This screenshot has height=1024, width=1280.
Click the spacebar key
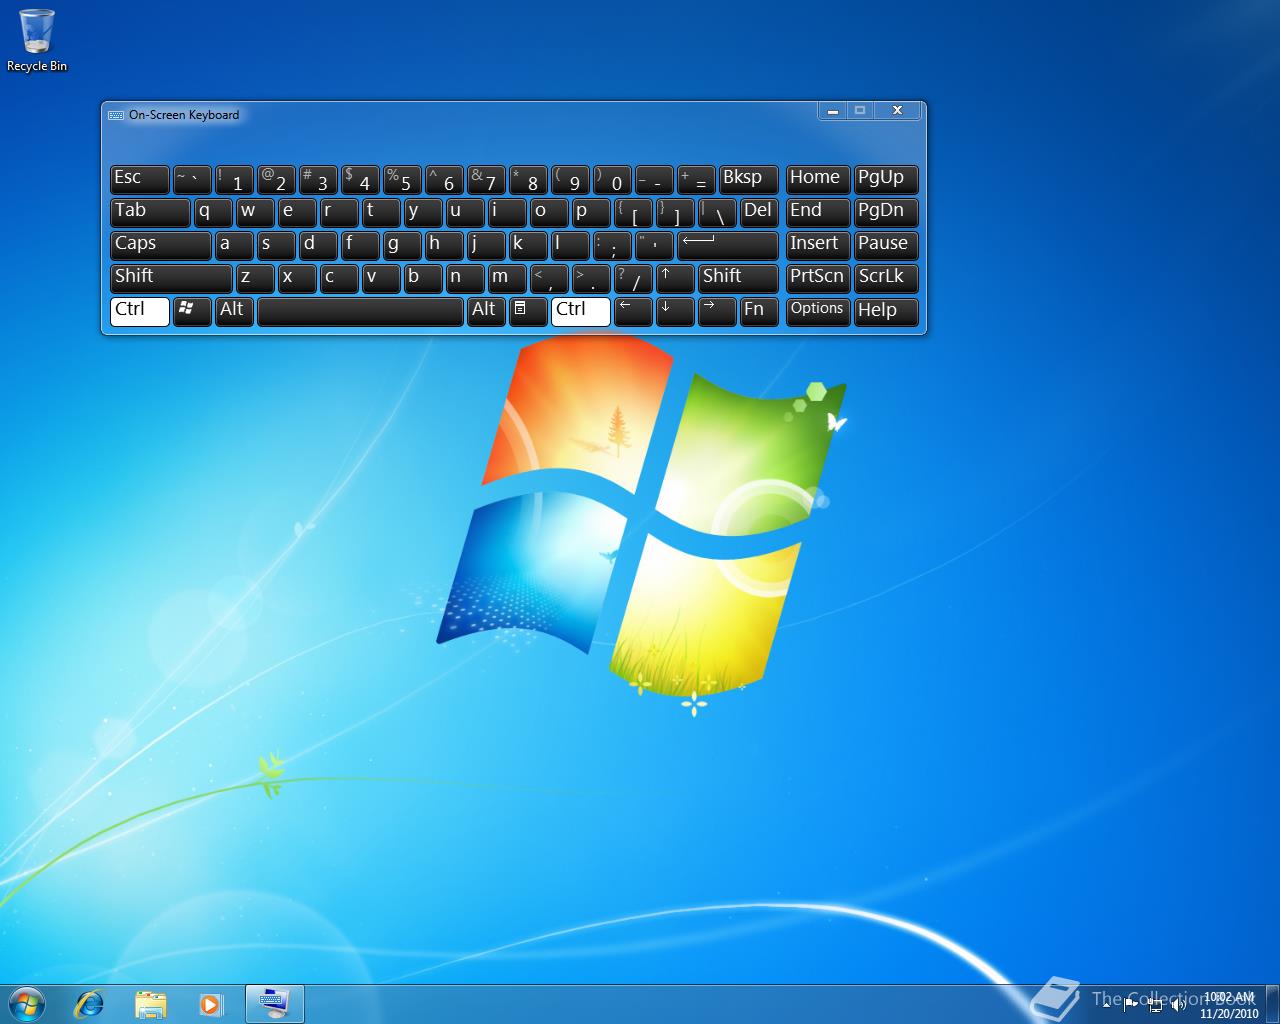tap(360, 311)
